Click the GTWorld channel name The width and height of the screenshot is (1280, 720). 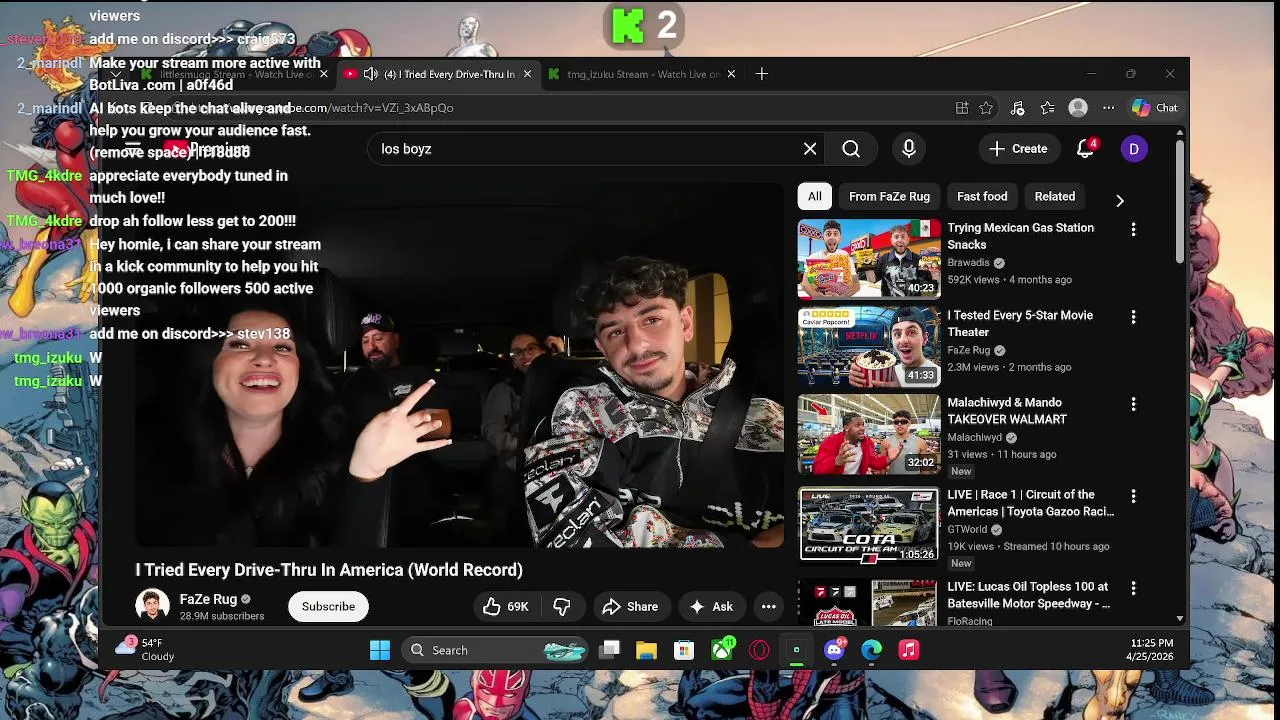967,530
